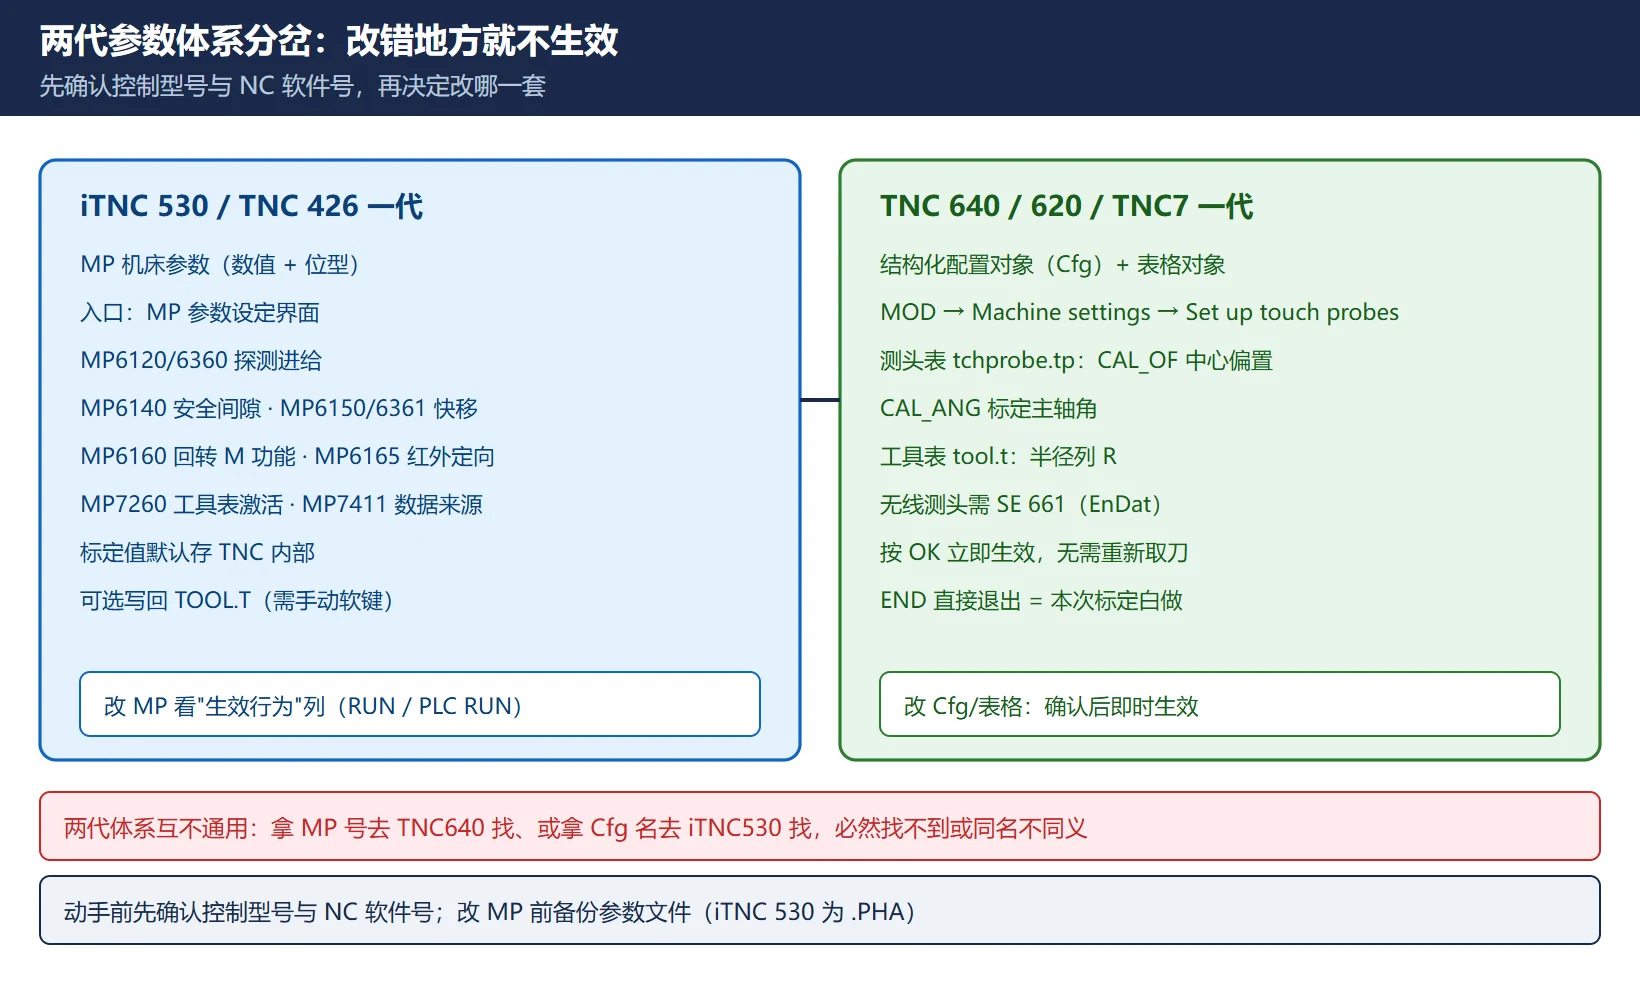Click line MP 机床参数（数值 + 位型）
This screenshot has width=1640, height=1000.
tap(220, 264)
